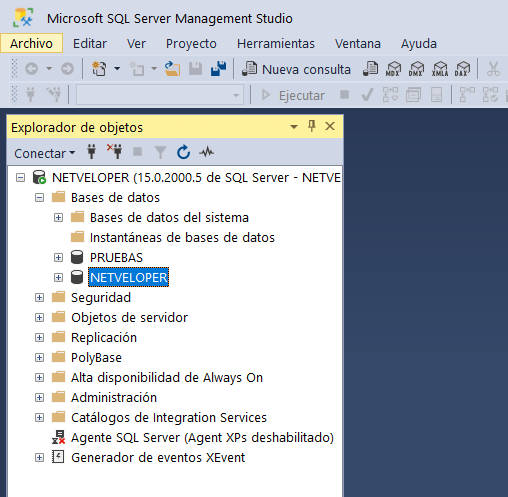Click the new project icon

tap(99, 69)
